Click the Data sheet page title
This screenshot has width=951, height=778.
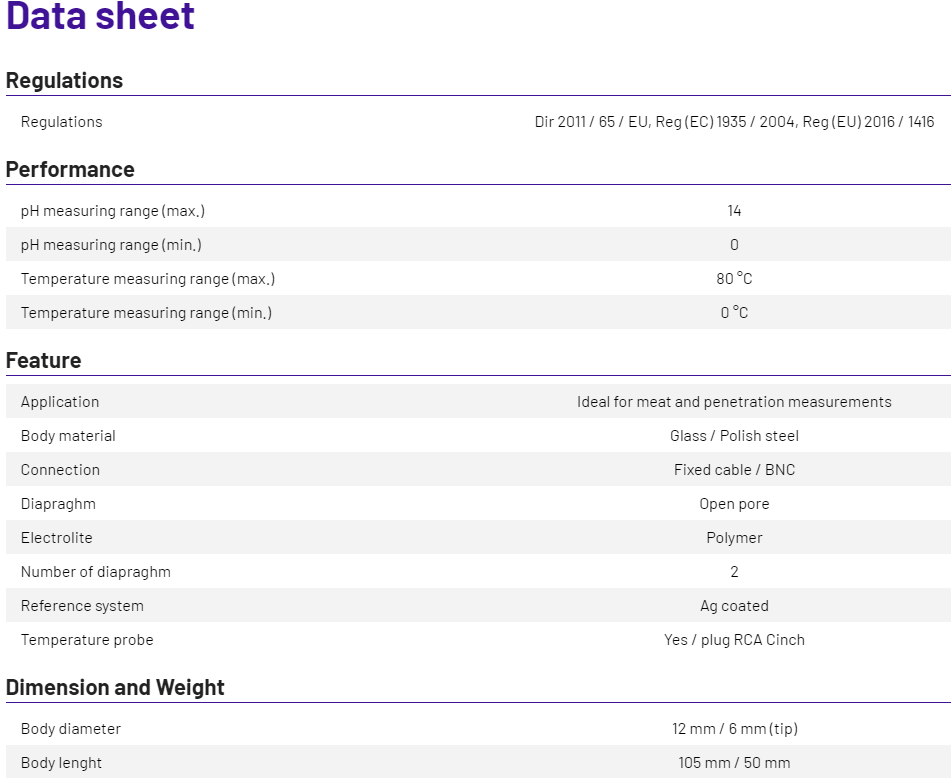tap(100, 17)
